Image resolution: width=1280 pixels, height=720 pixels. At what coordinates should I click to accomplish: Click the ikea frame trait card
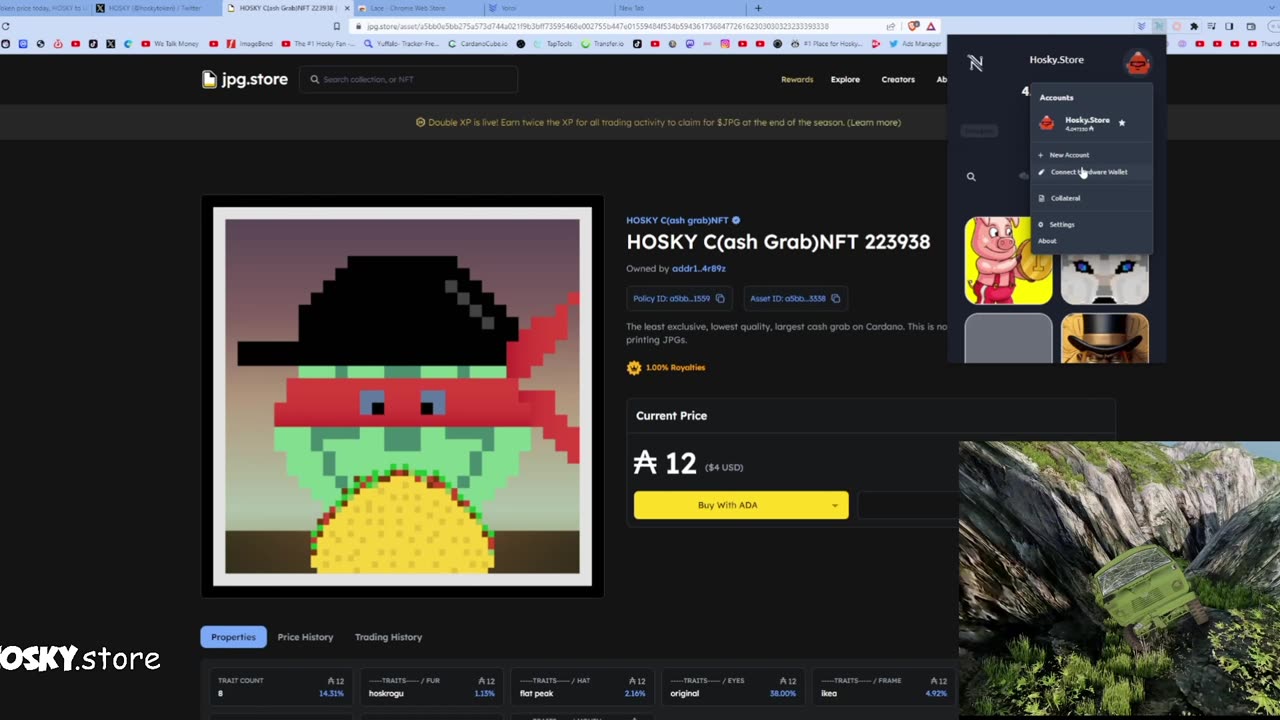click(x=883, y=687)
